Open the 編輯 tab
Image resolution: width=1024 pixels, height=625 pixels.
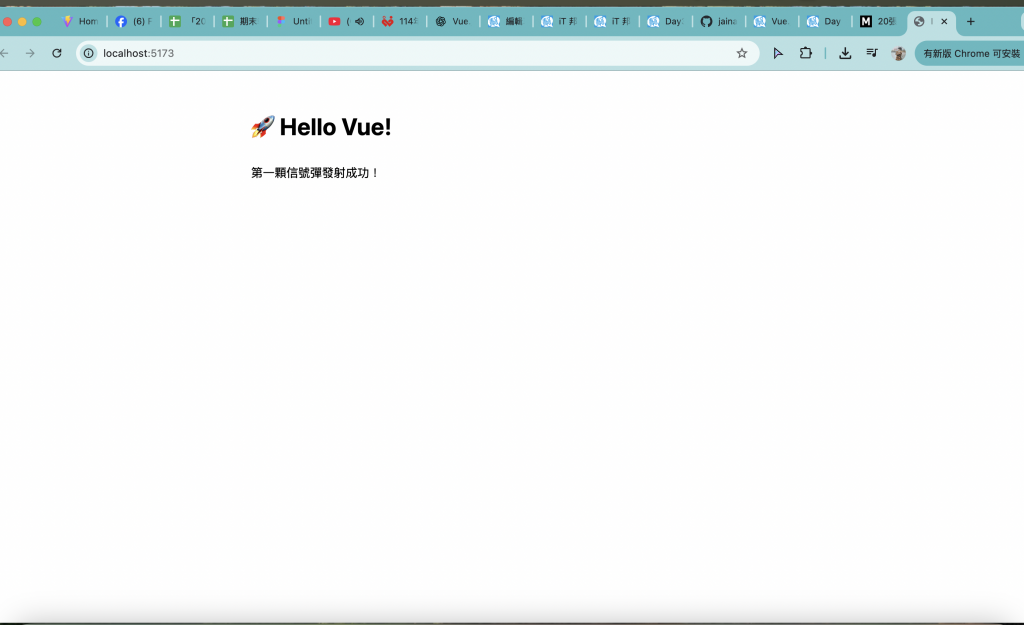click(506, 22)
